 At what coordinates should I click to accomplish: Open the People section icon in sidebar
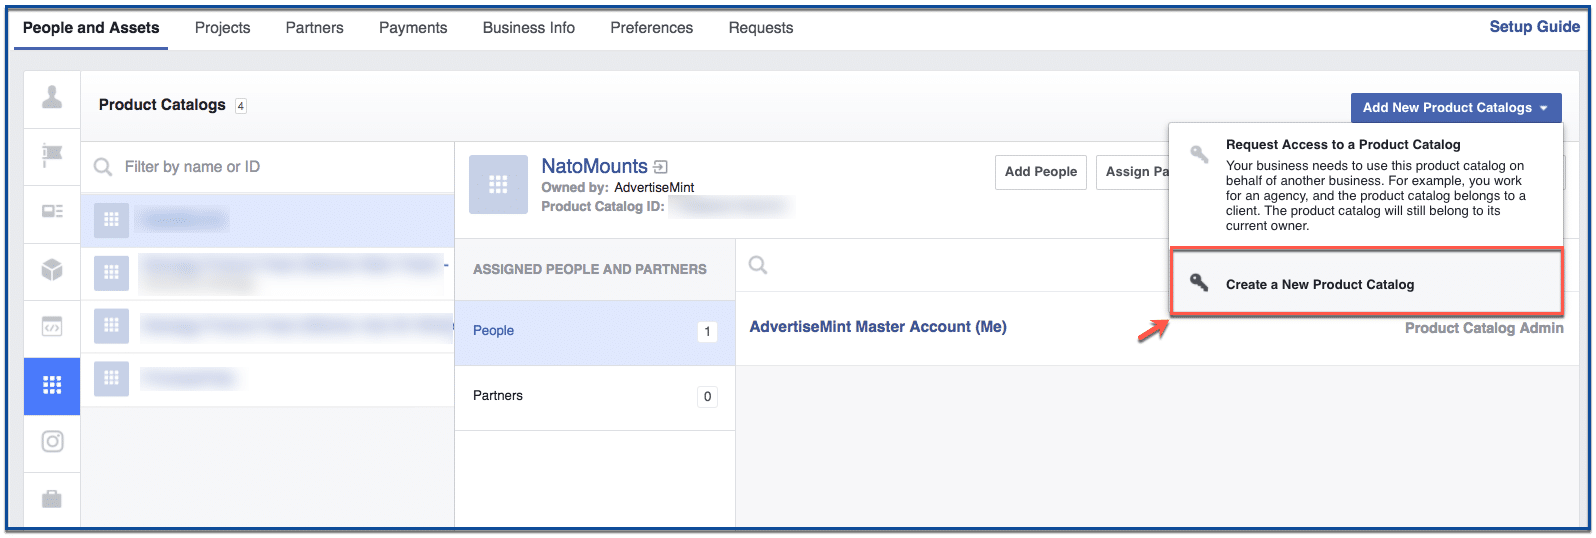coord(52,98)
